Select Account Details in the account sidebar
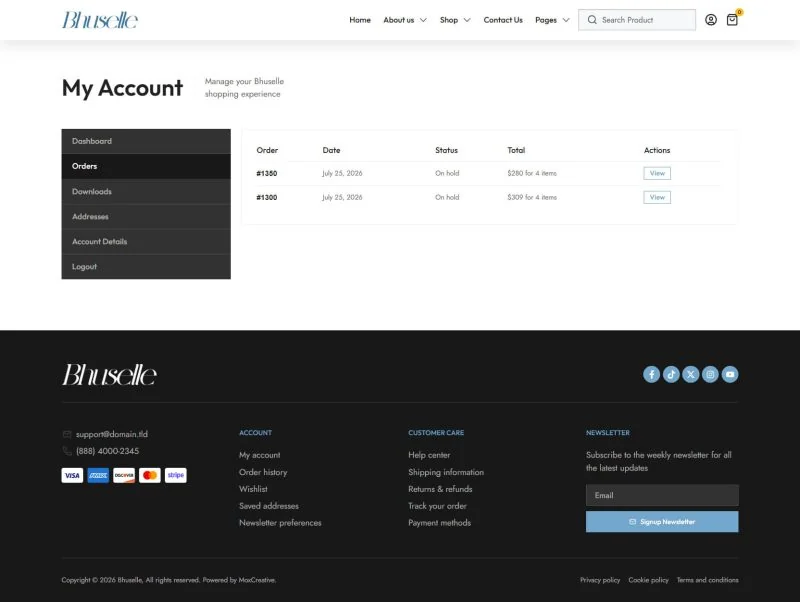 point(146,241)
